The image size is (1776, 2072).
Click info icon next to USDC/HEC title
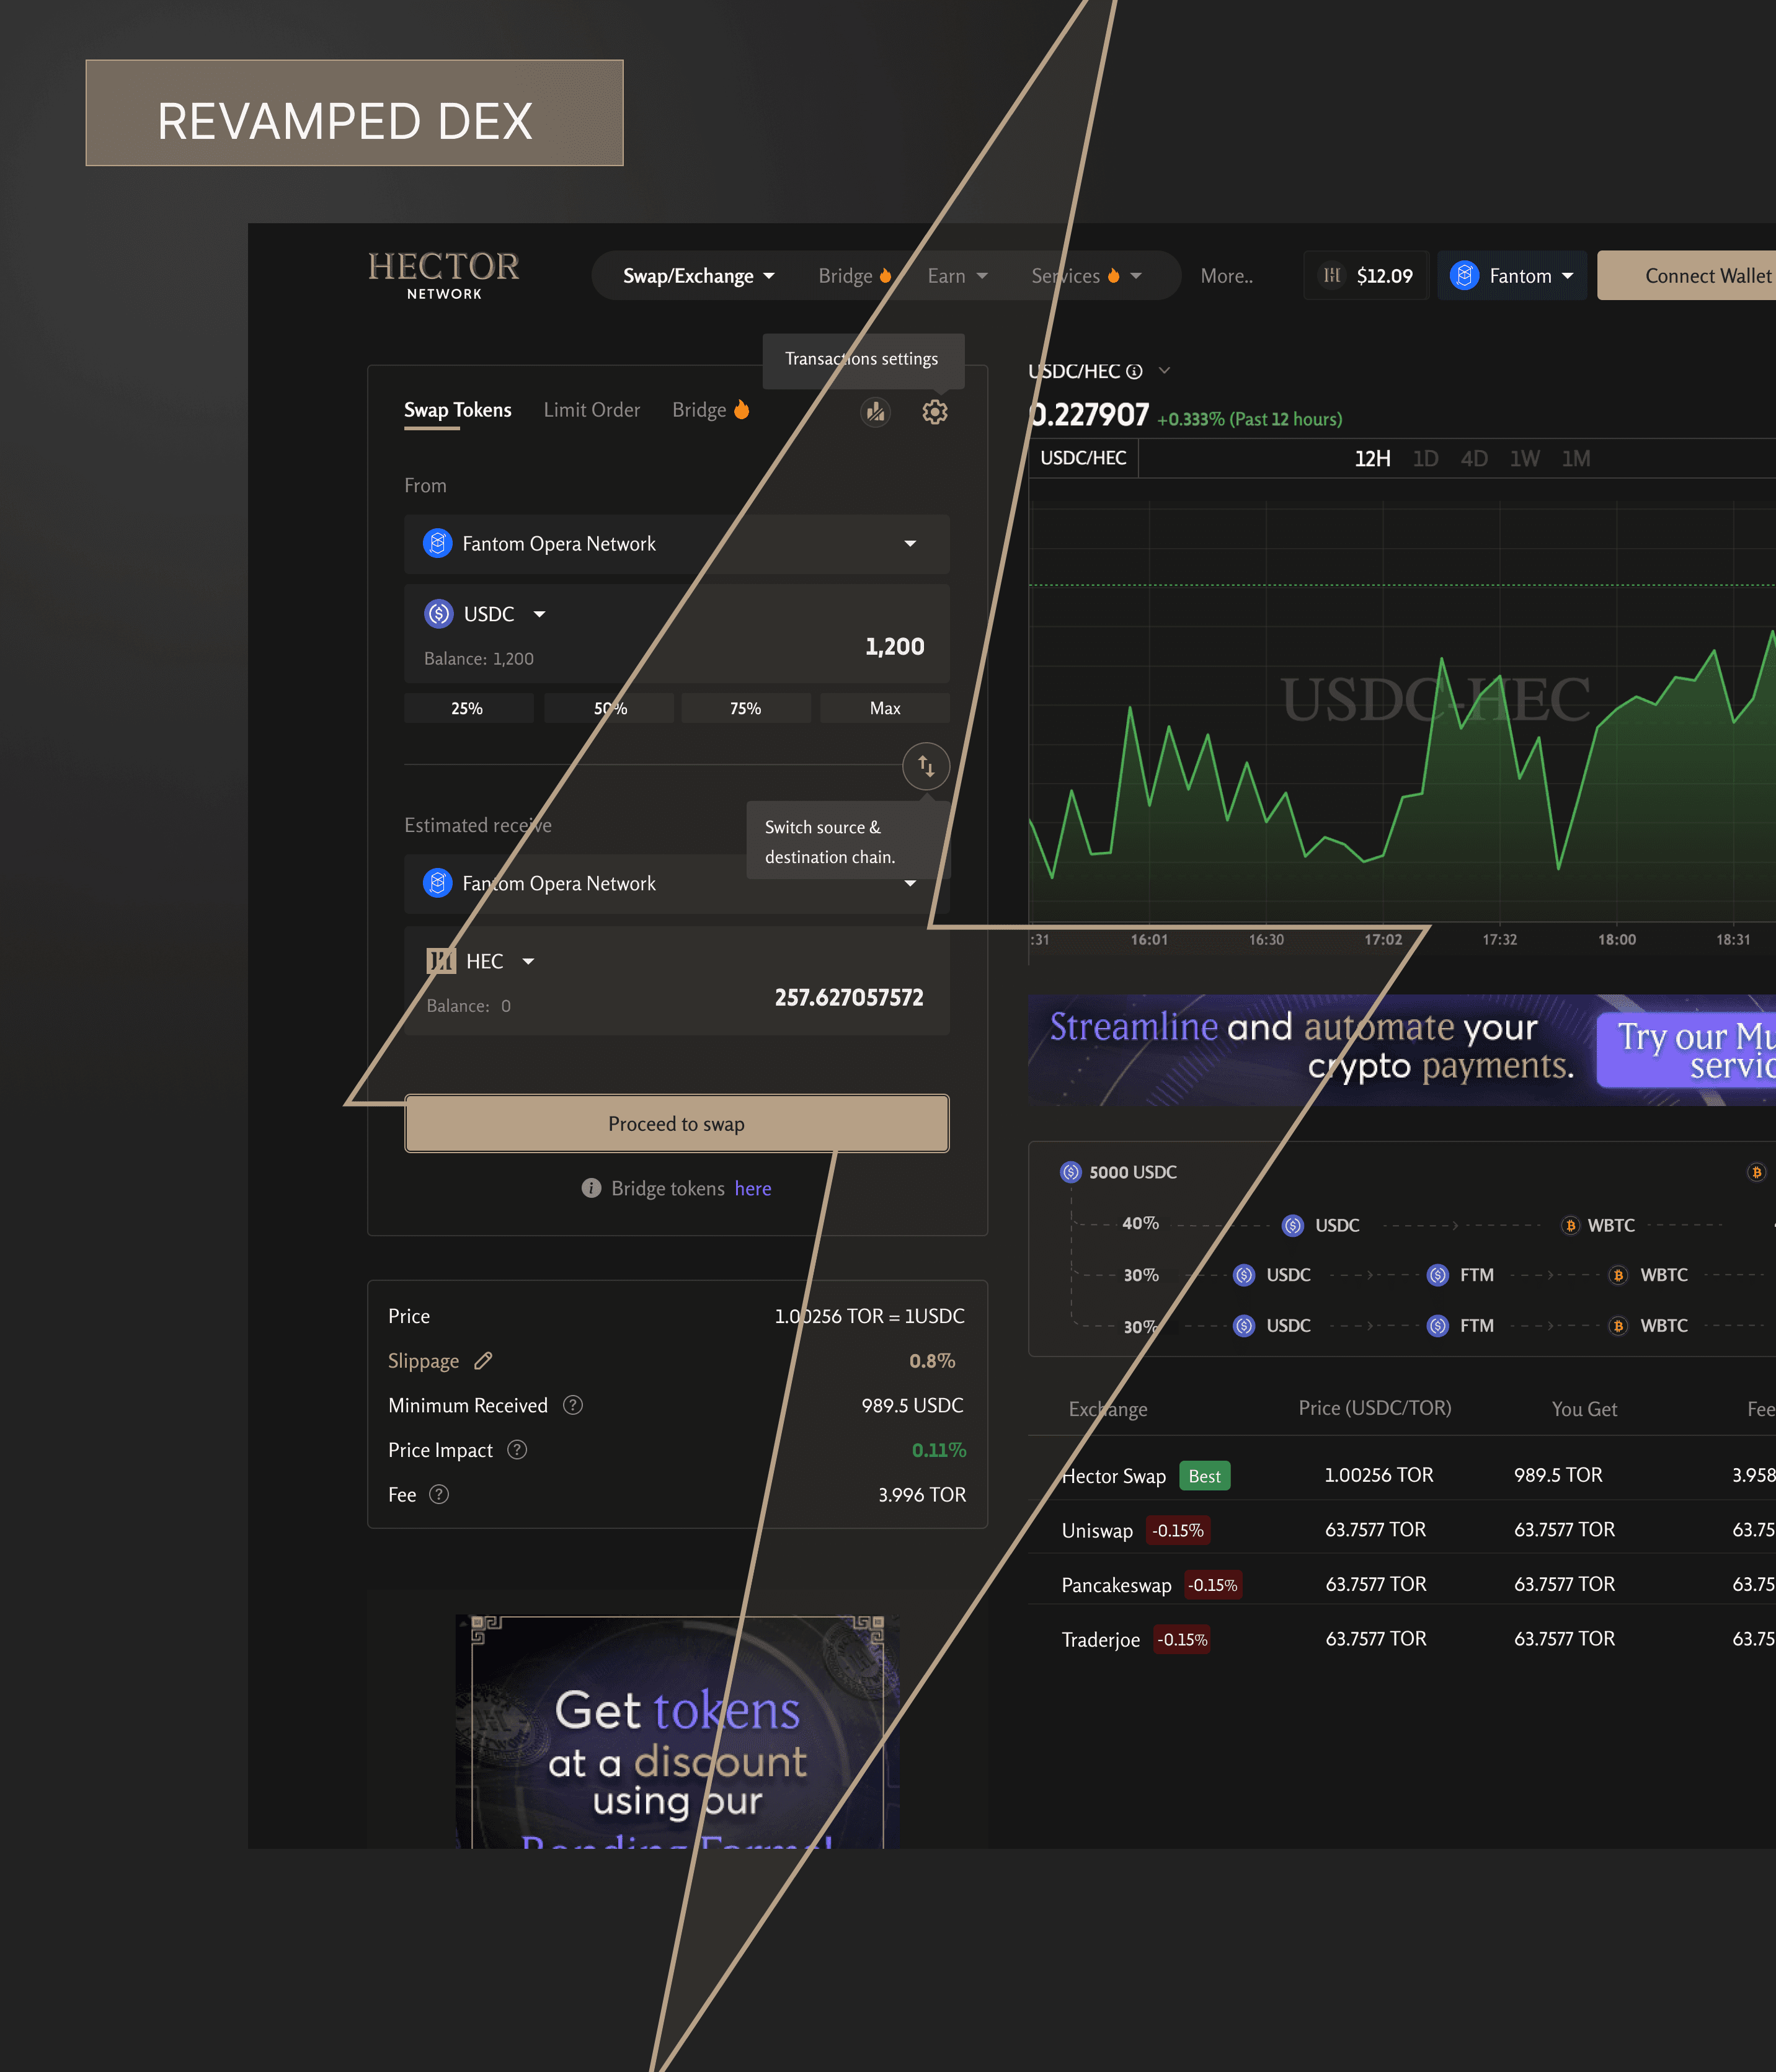(1134, 372)
